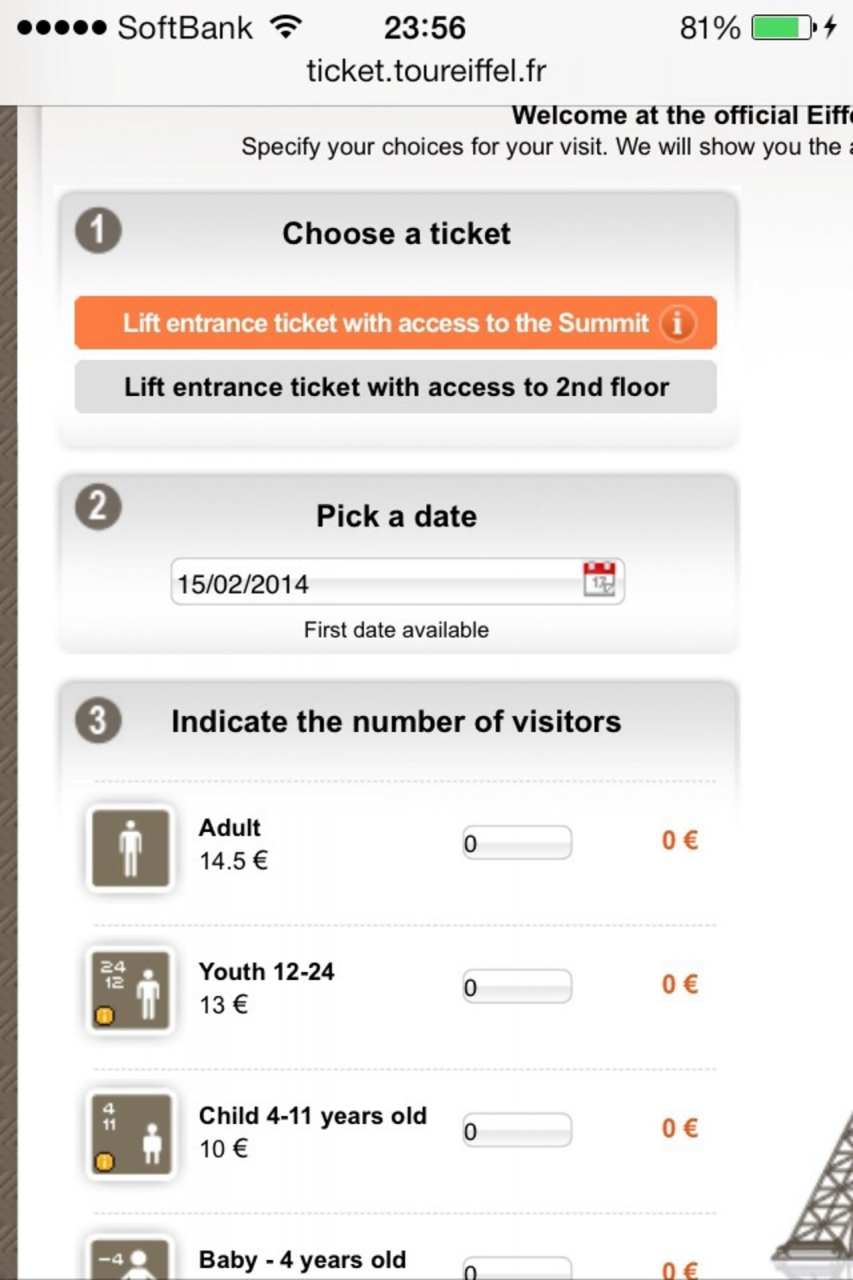Click the Child 4-11 visitor icon

point(130,1135)
